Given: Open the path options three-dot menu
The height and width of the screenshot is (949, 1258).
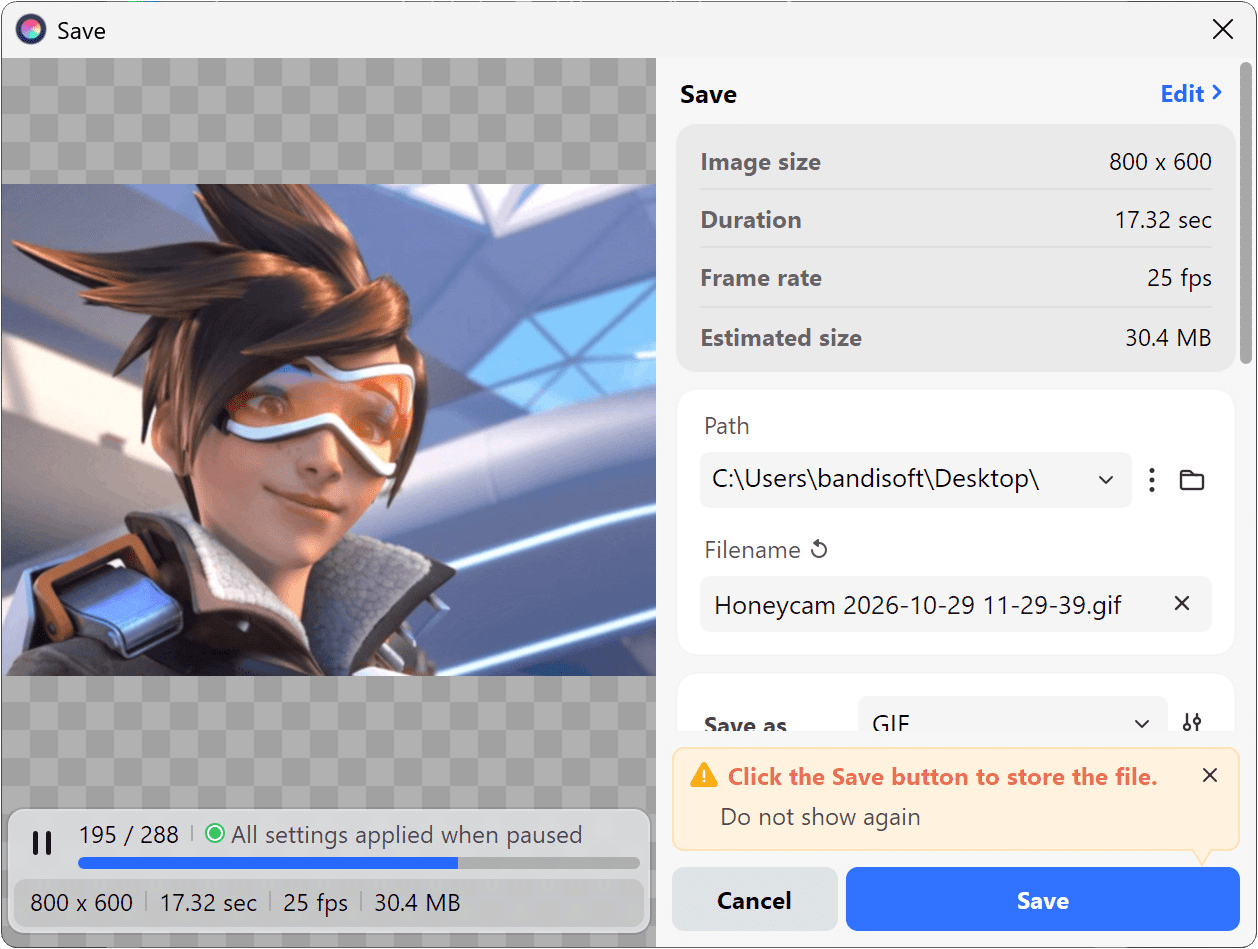Looking at the screenshot, I should tap(1152, 480).
